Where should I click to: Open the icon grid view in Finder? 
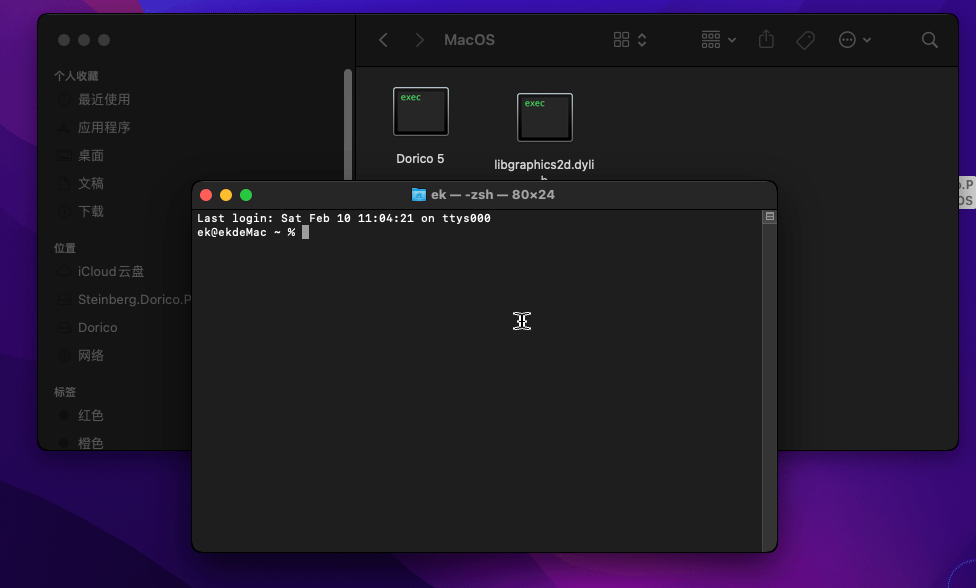coord(622,39)
